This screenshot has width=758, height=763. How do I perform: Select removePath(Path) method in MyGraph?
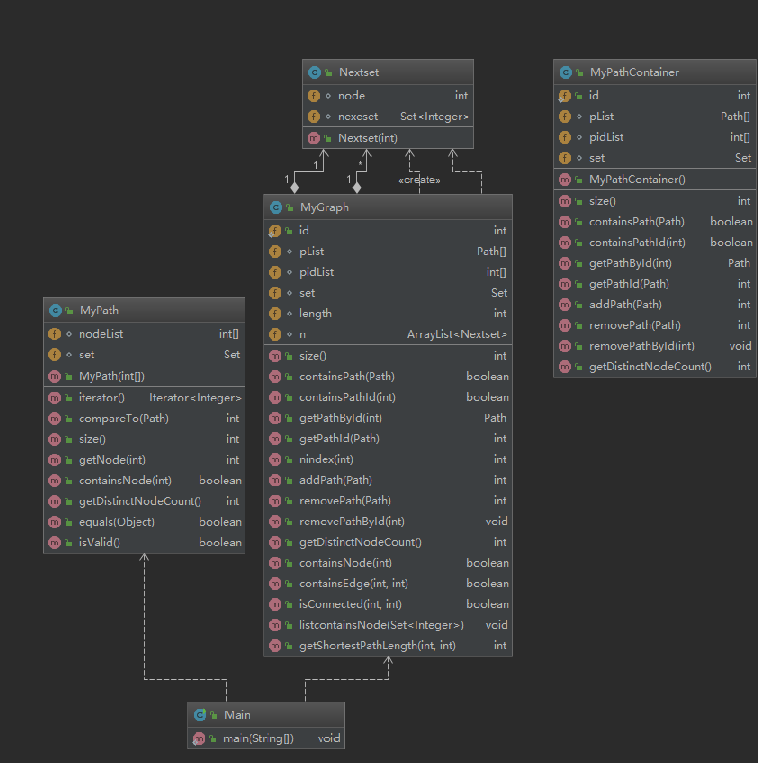point(345,500)
